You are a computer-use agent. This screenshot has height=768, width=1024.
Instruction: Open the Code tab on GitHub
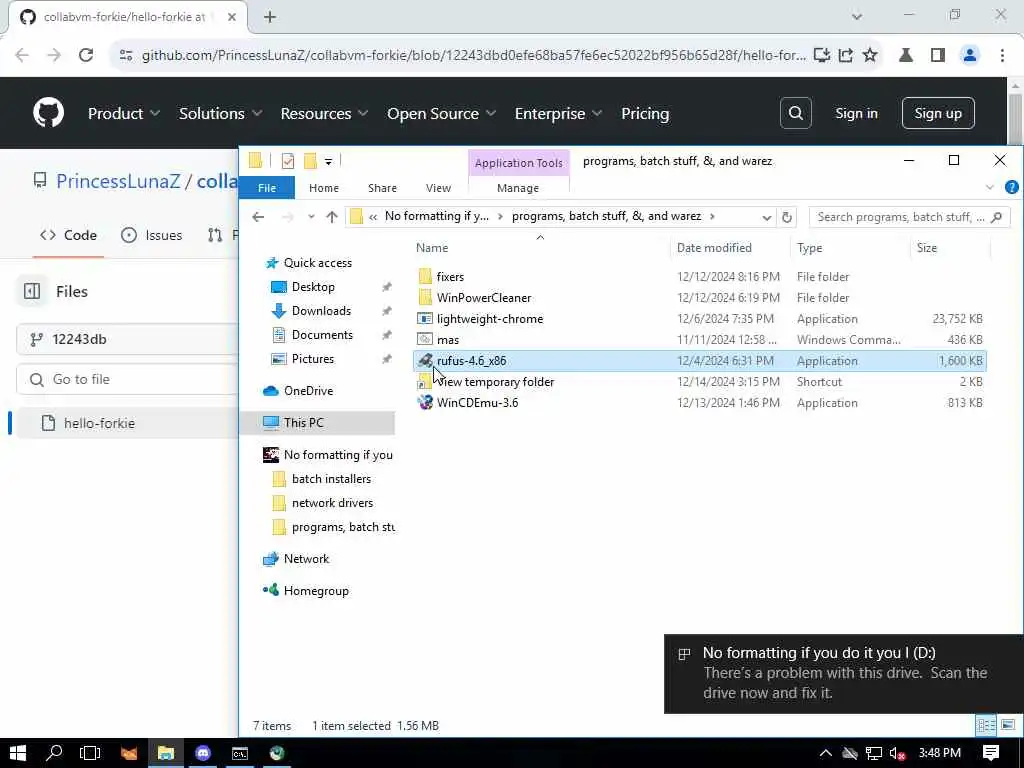pyautogui.click(x=69, y=235)
